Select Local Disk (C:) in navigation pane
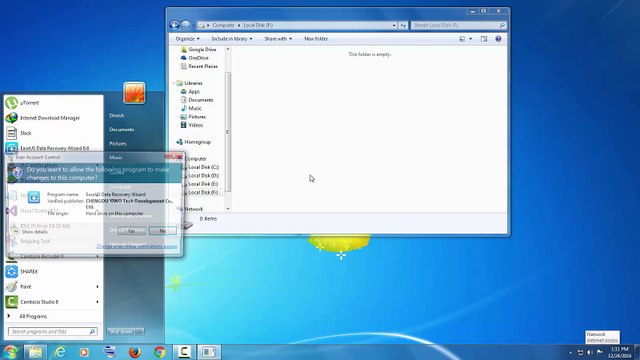This screenshot has width=640, height=360. (203, 167)
